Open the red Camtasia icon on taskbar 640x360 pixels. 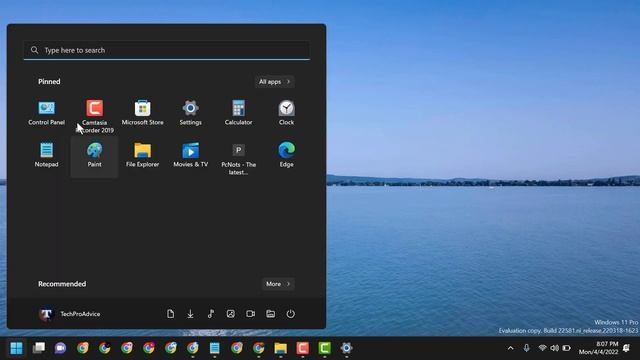(302, 348)
